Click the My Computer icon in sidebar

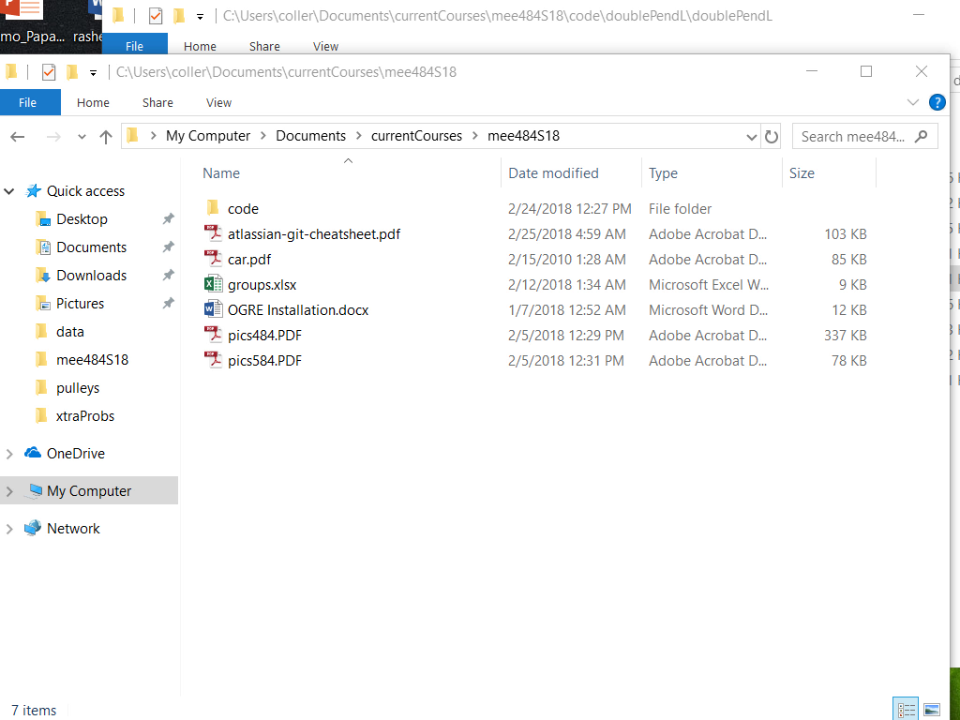(x=35, y=490)
